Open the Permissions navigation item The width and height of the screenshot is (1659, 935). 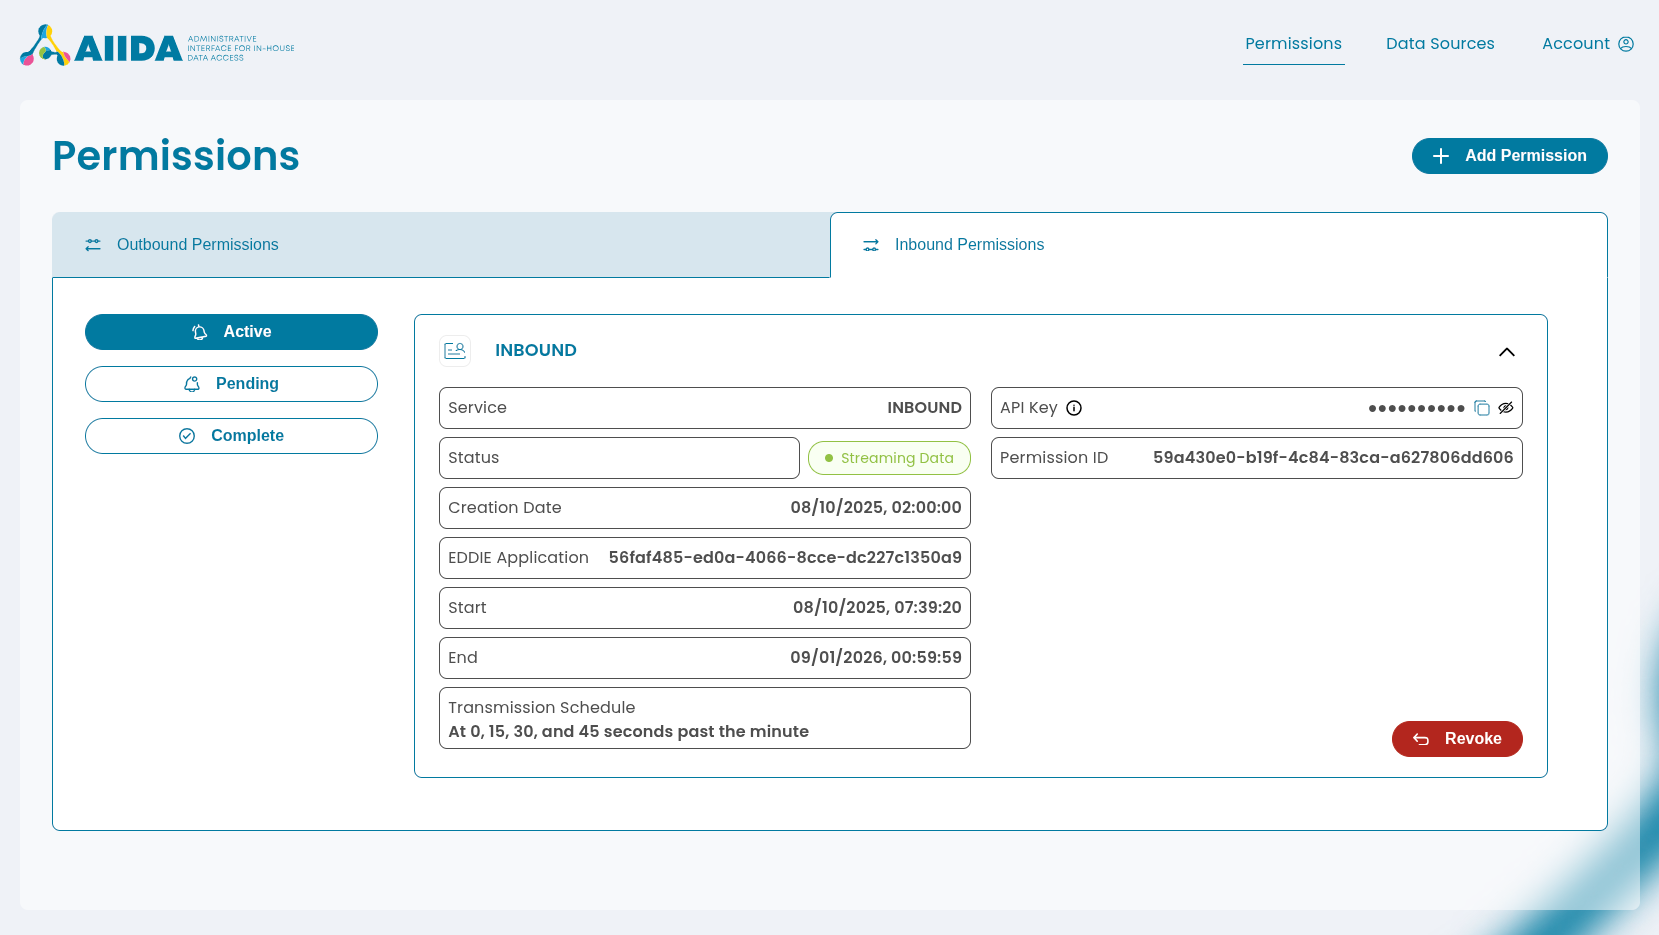[x=1293, y=43]
